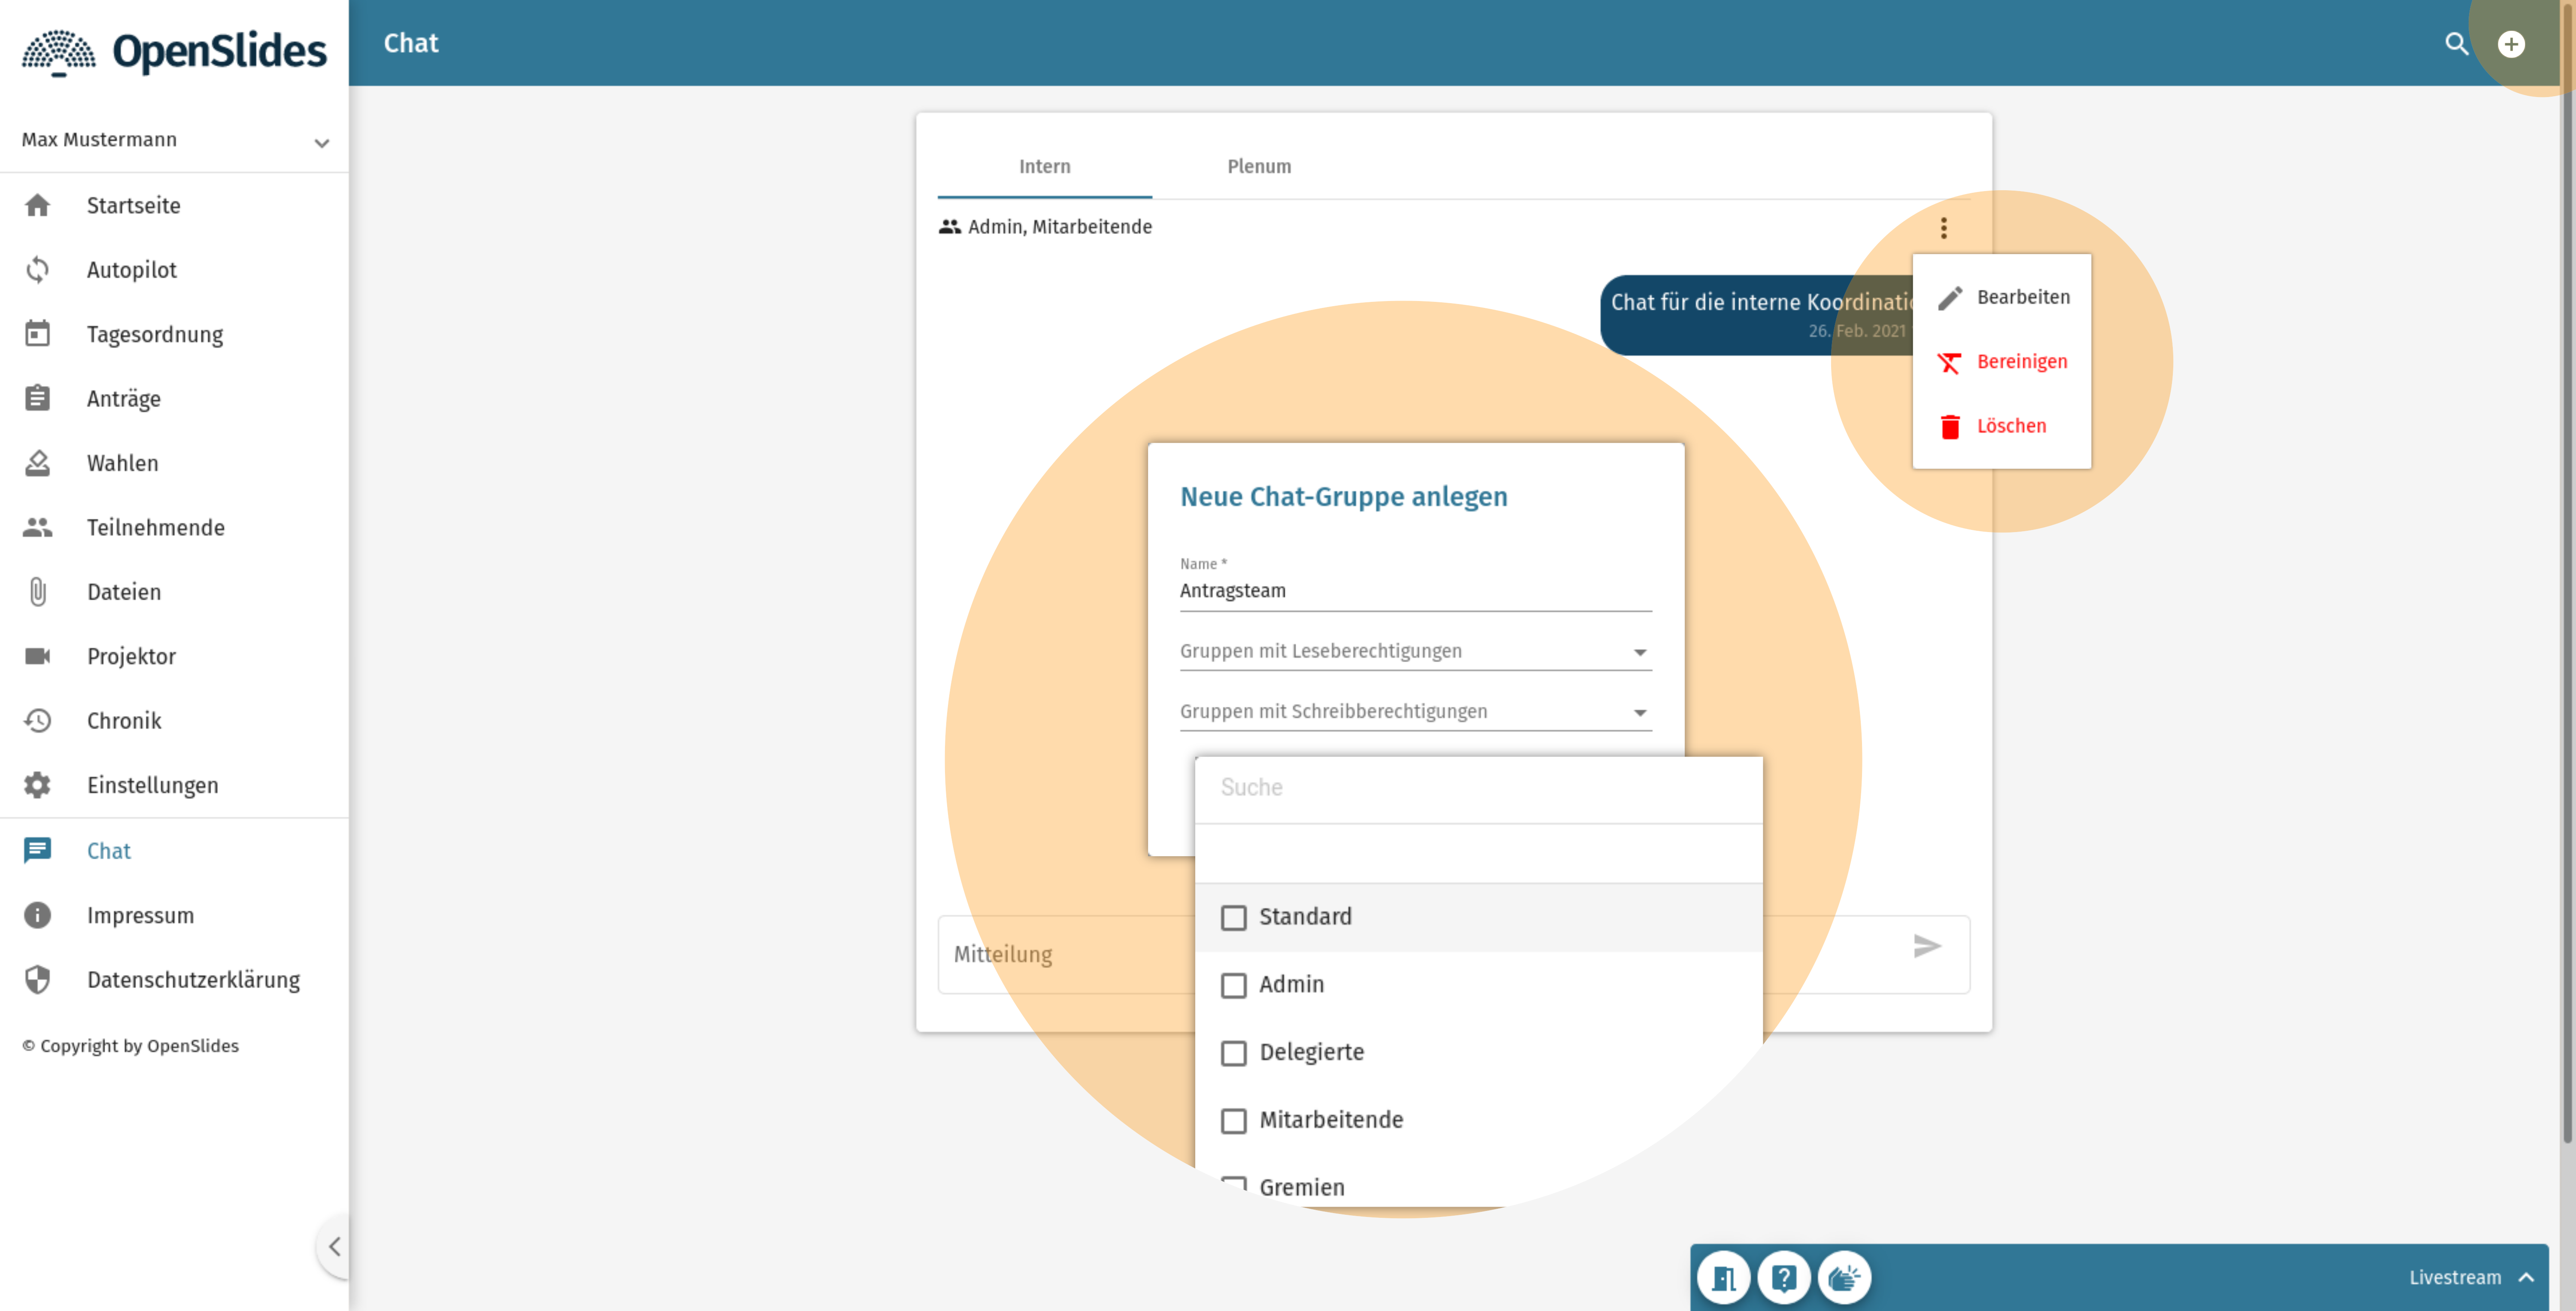Select Löschen from the context menu
The image size is (2576, 1311).
click(x=2001, y=426)
